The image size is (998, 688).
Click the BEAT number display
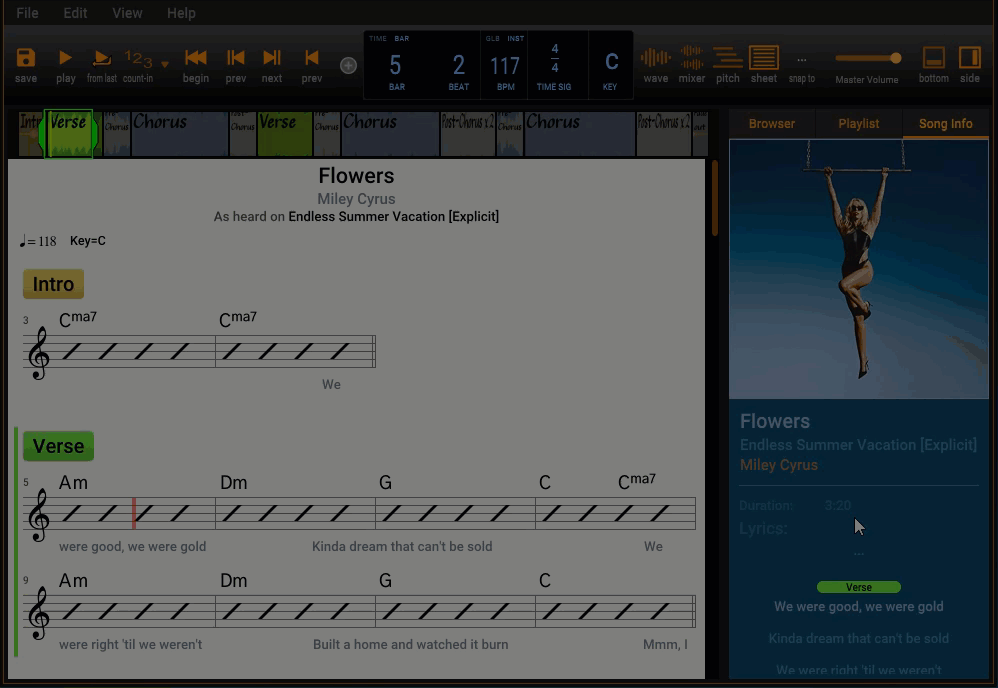pos(458,66)
